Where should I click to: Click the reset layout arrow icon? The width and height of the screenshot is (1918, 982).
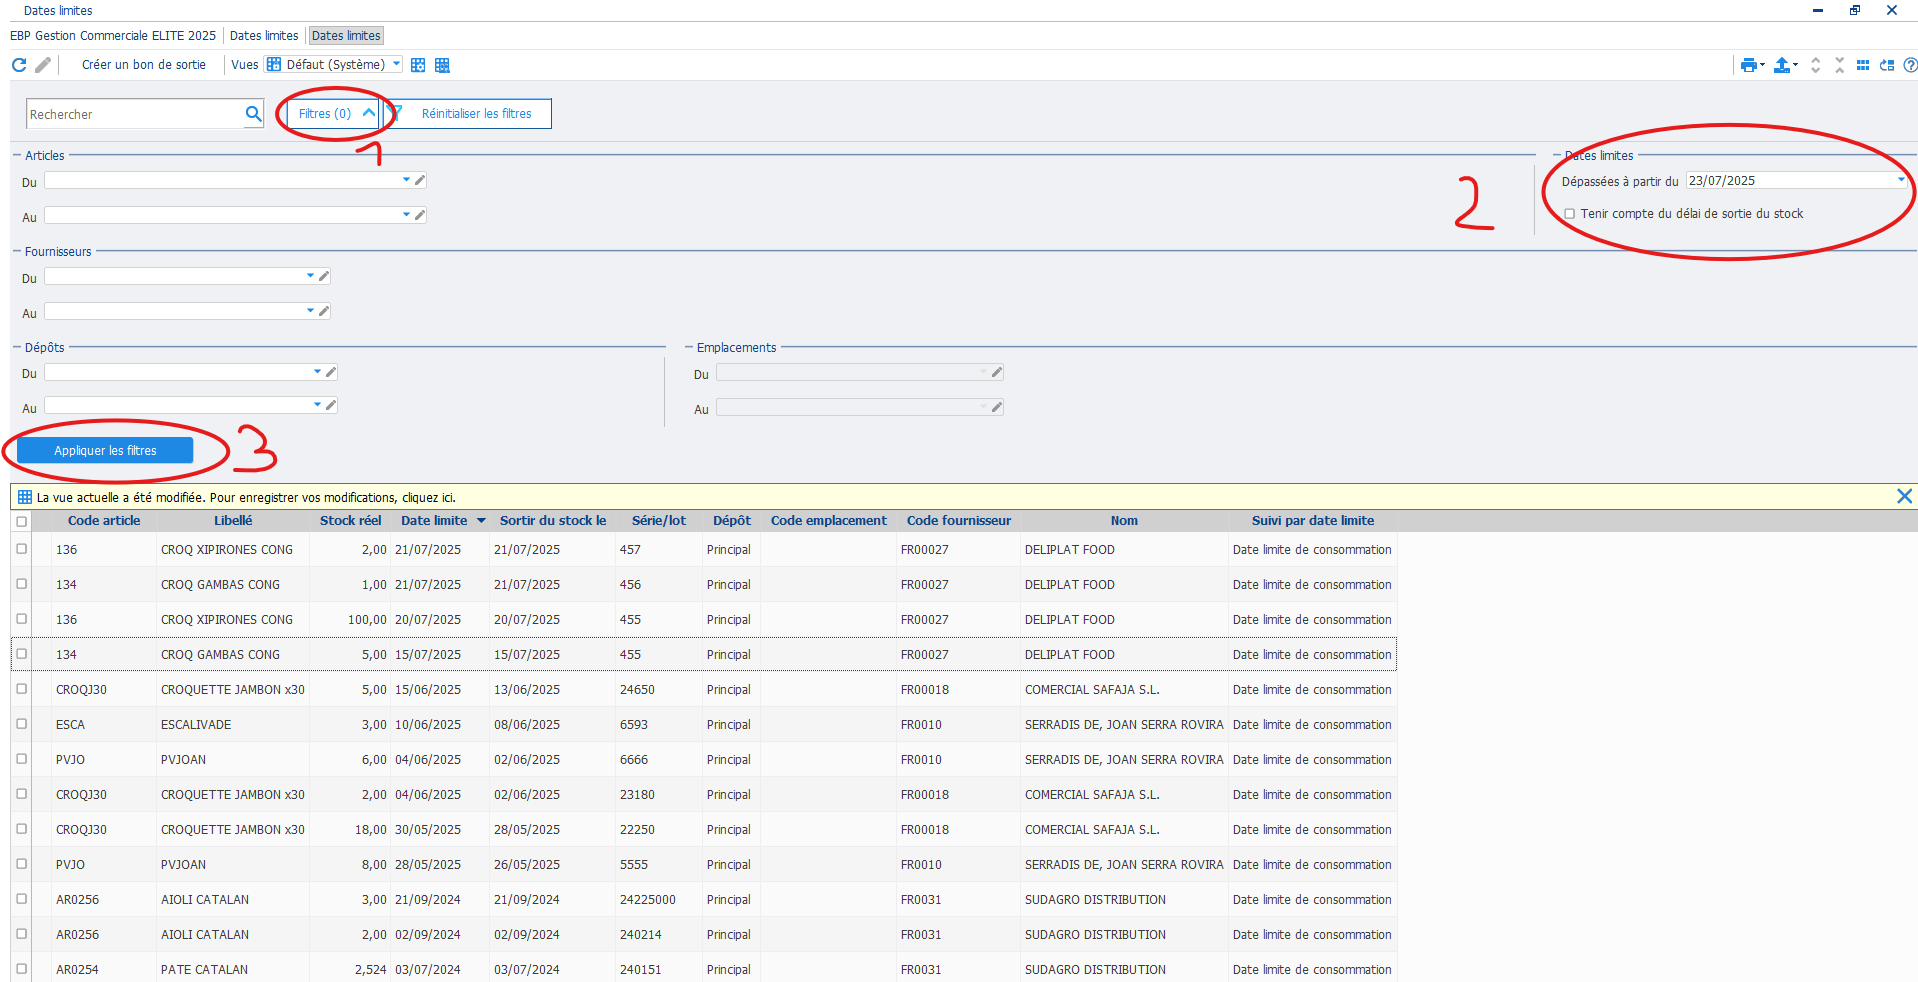(1887, 65)
